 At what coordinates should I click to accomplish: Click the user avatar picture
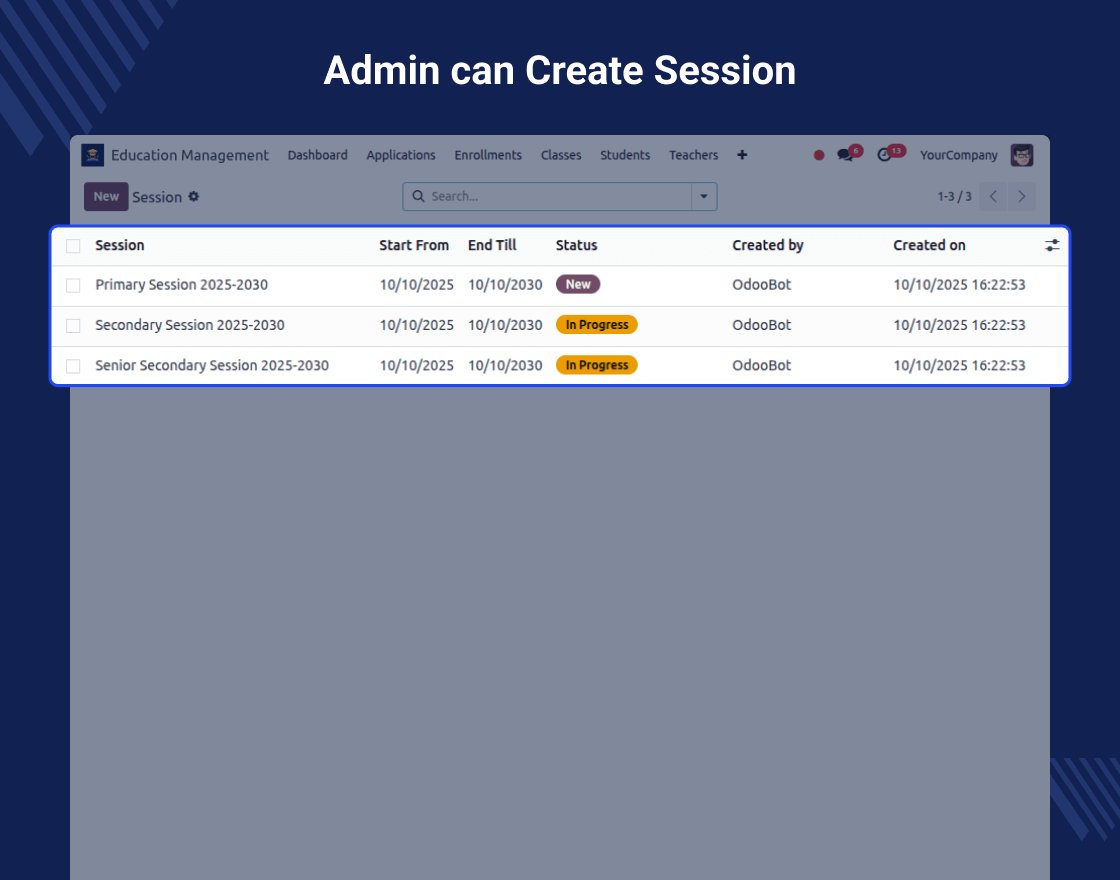click(x=1021, y=155)
